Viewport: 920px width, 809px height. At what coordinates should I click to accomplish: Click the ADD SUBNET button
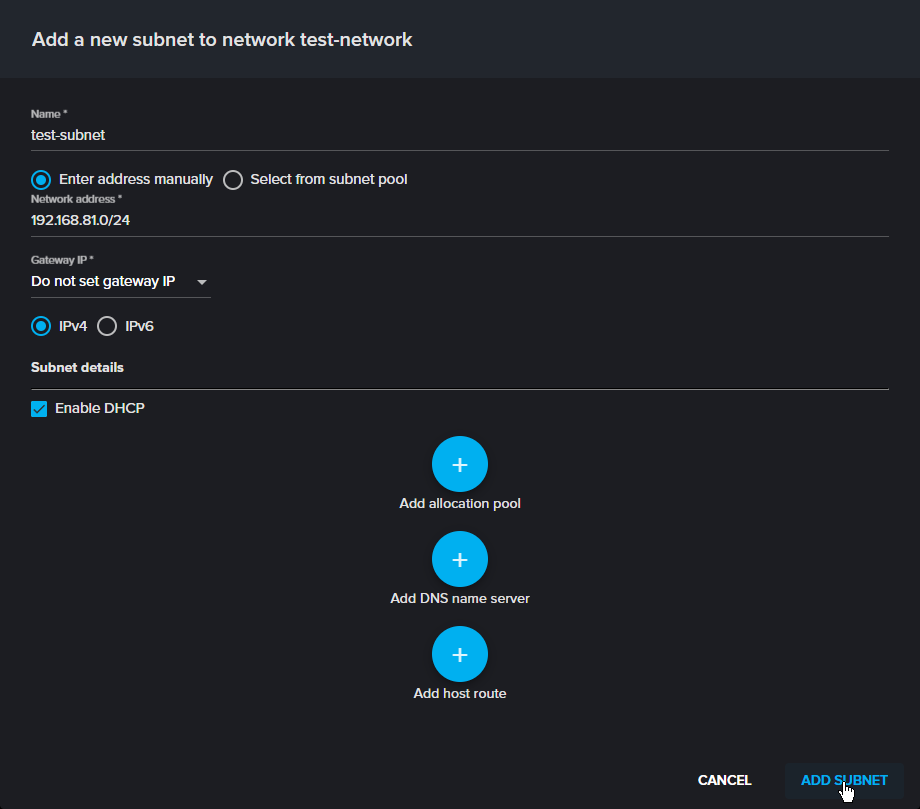point(844,780)
